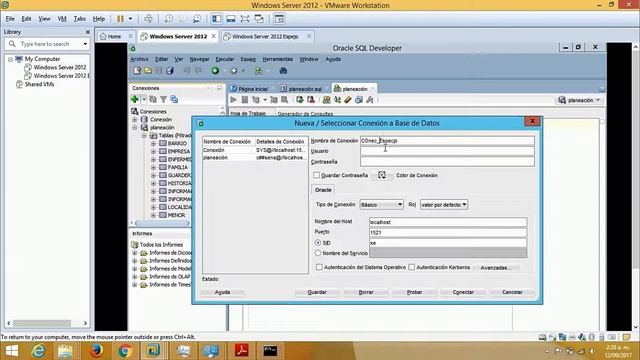Open command prompt from taskbar
640x360 pixels.
coord(270,351)
